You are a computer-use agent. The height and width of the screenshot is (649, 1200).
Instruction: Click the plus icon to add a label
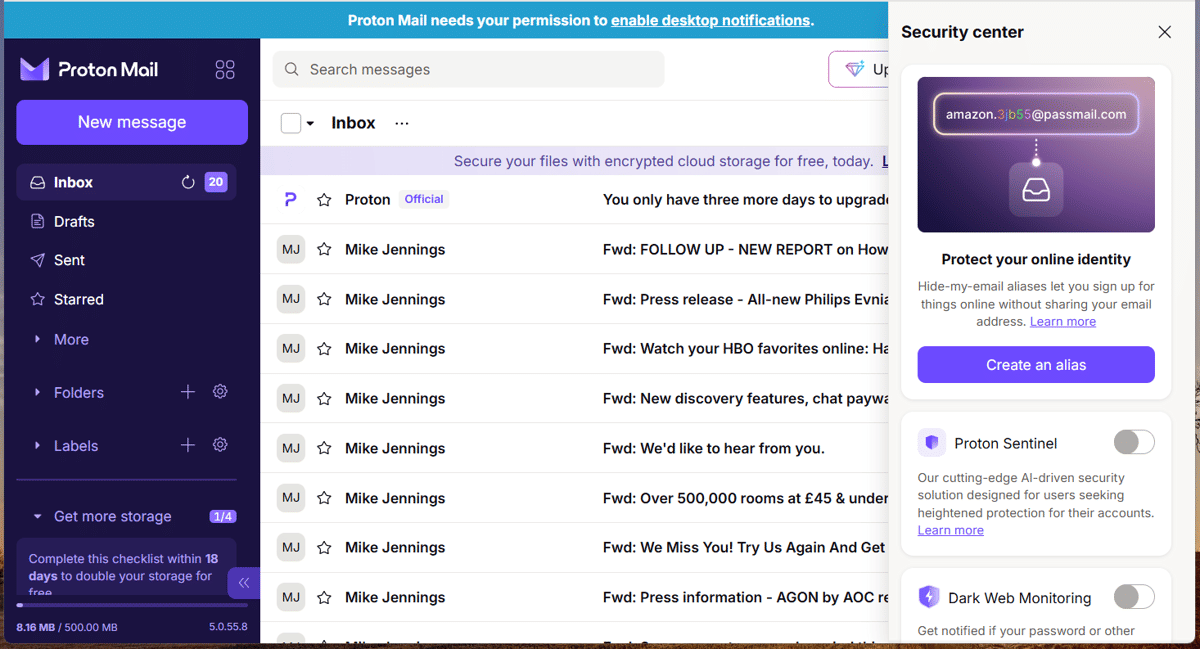[x=188, y=445]
